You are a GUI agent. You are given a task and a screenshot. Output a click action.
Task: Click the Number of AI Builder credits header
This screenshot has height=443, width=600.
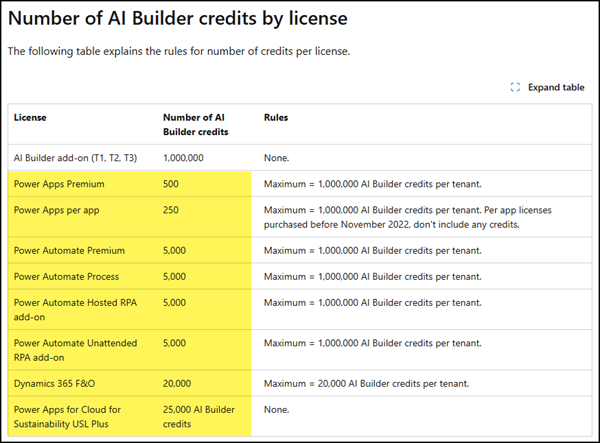point(196,124)
